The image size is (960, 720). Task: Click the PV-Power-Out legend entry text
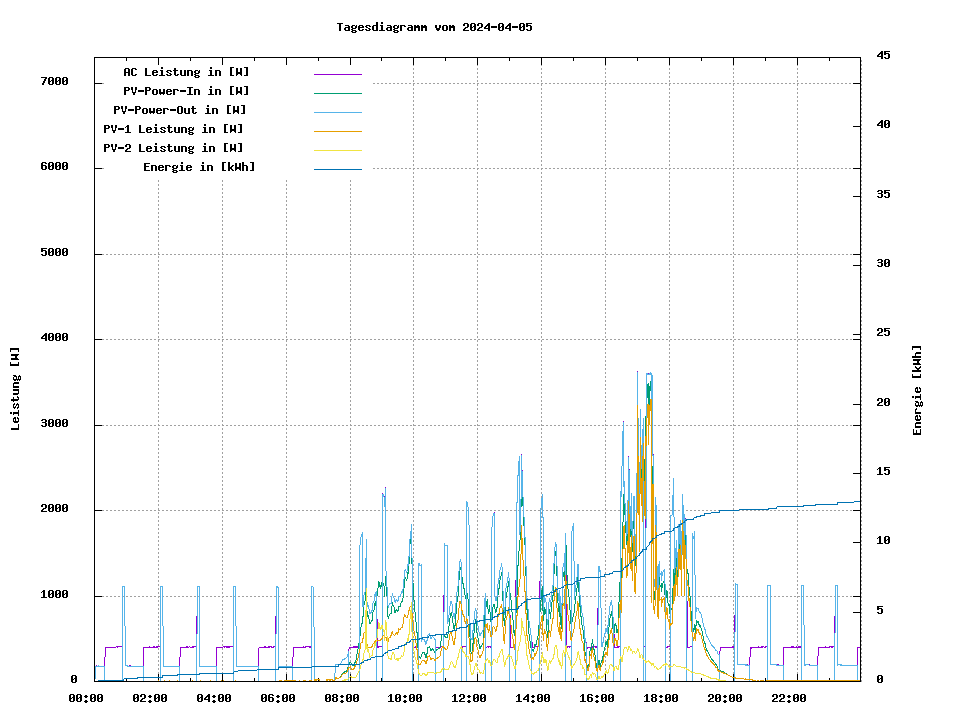coord(180,110)
